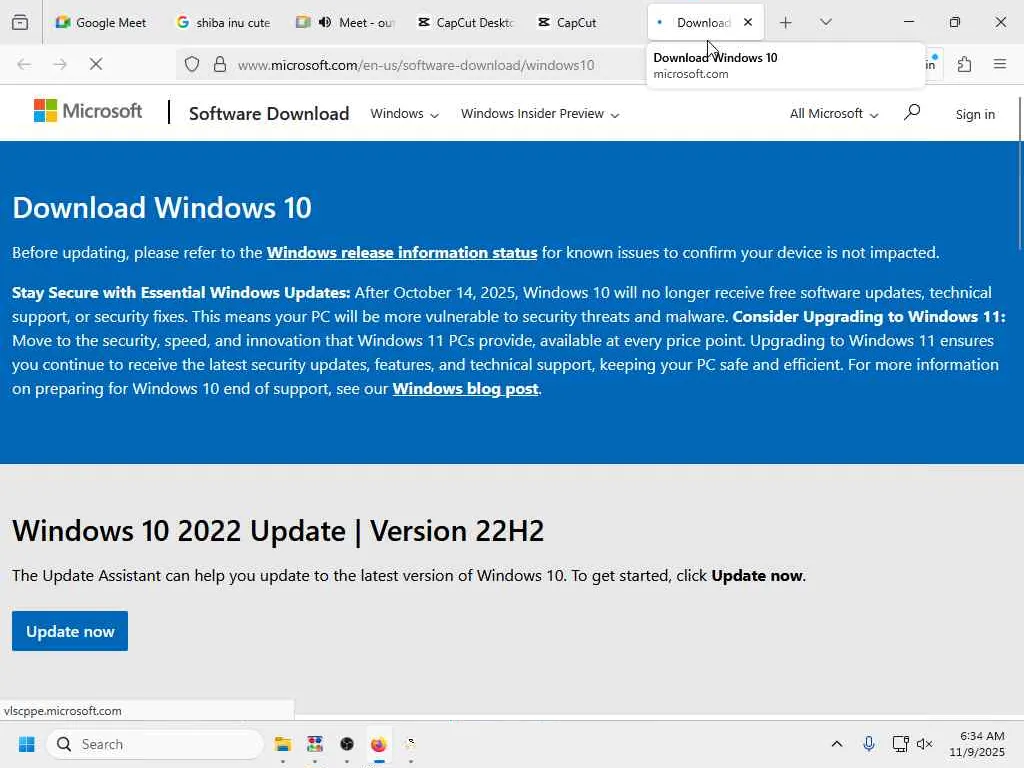Click the microphone tray icon
Viewport: 1024px width, 768px height.
click(869, 744)
